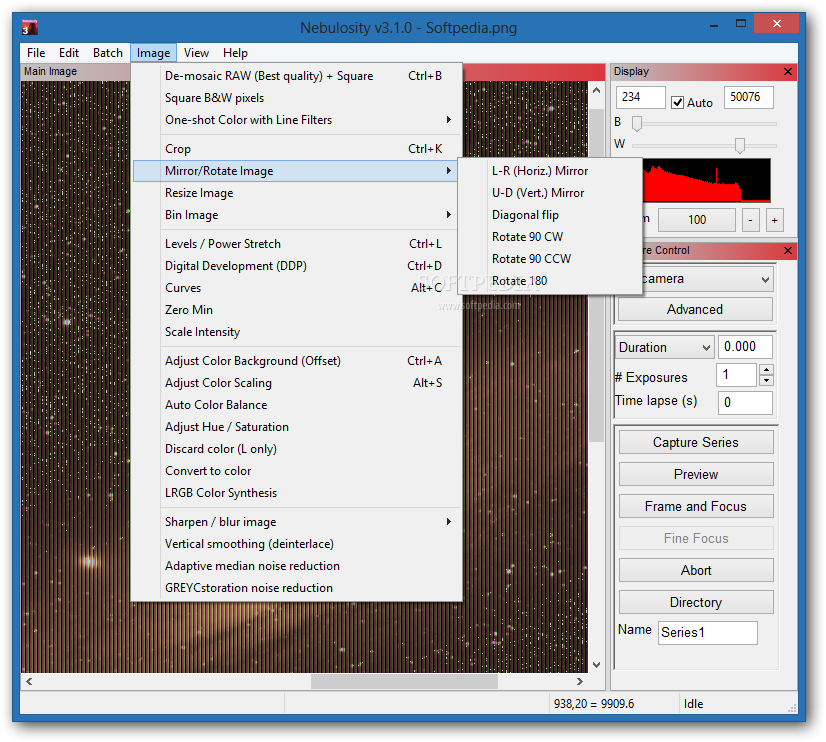Open Adjust Hue / Saturation
The height and width of the screenshot is (742, 826).
296,427
